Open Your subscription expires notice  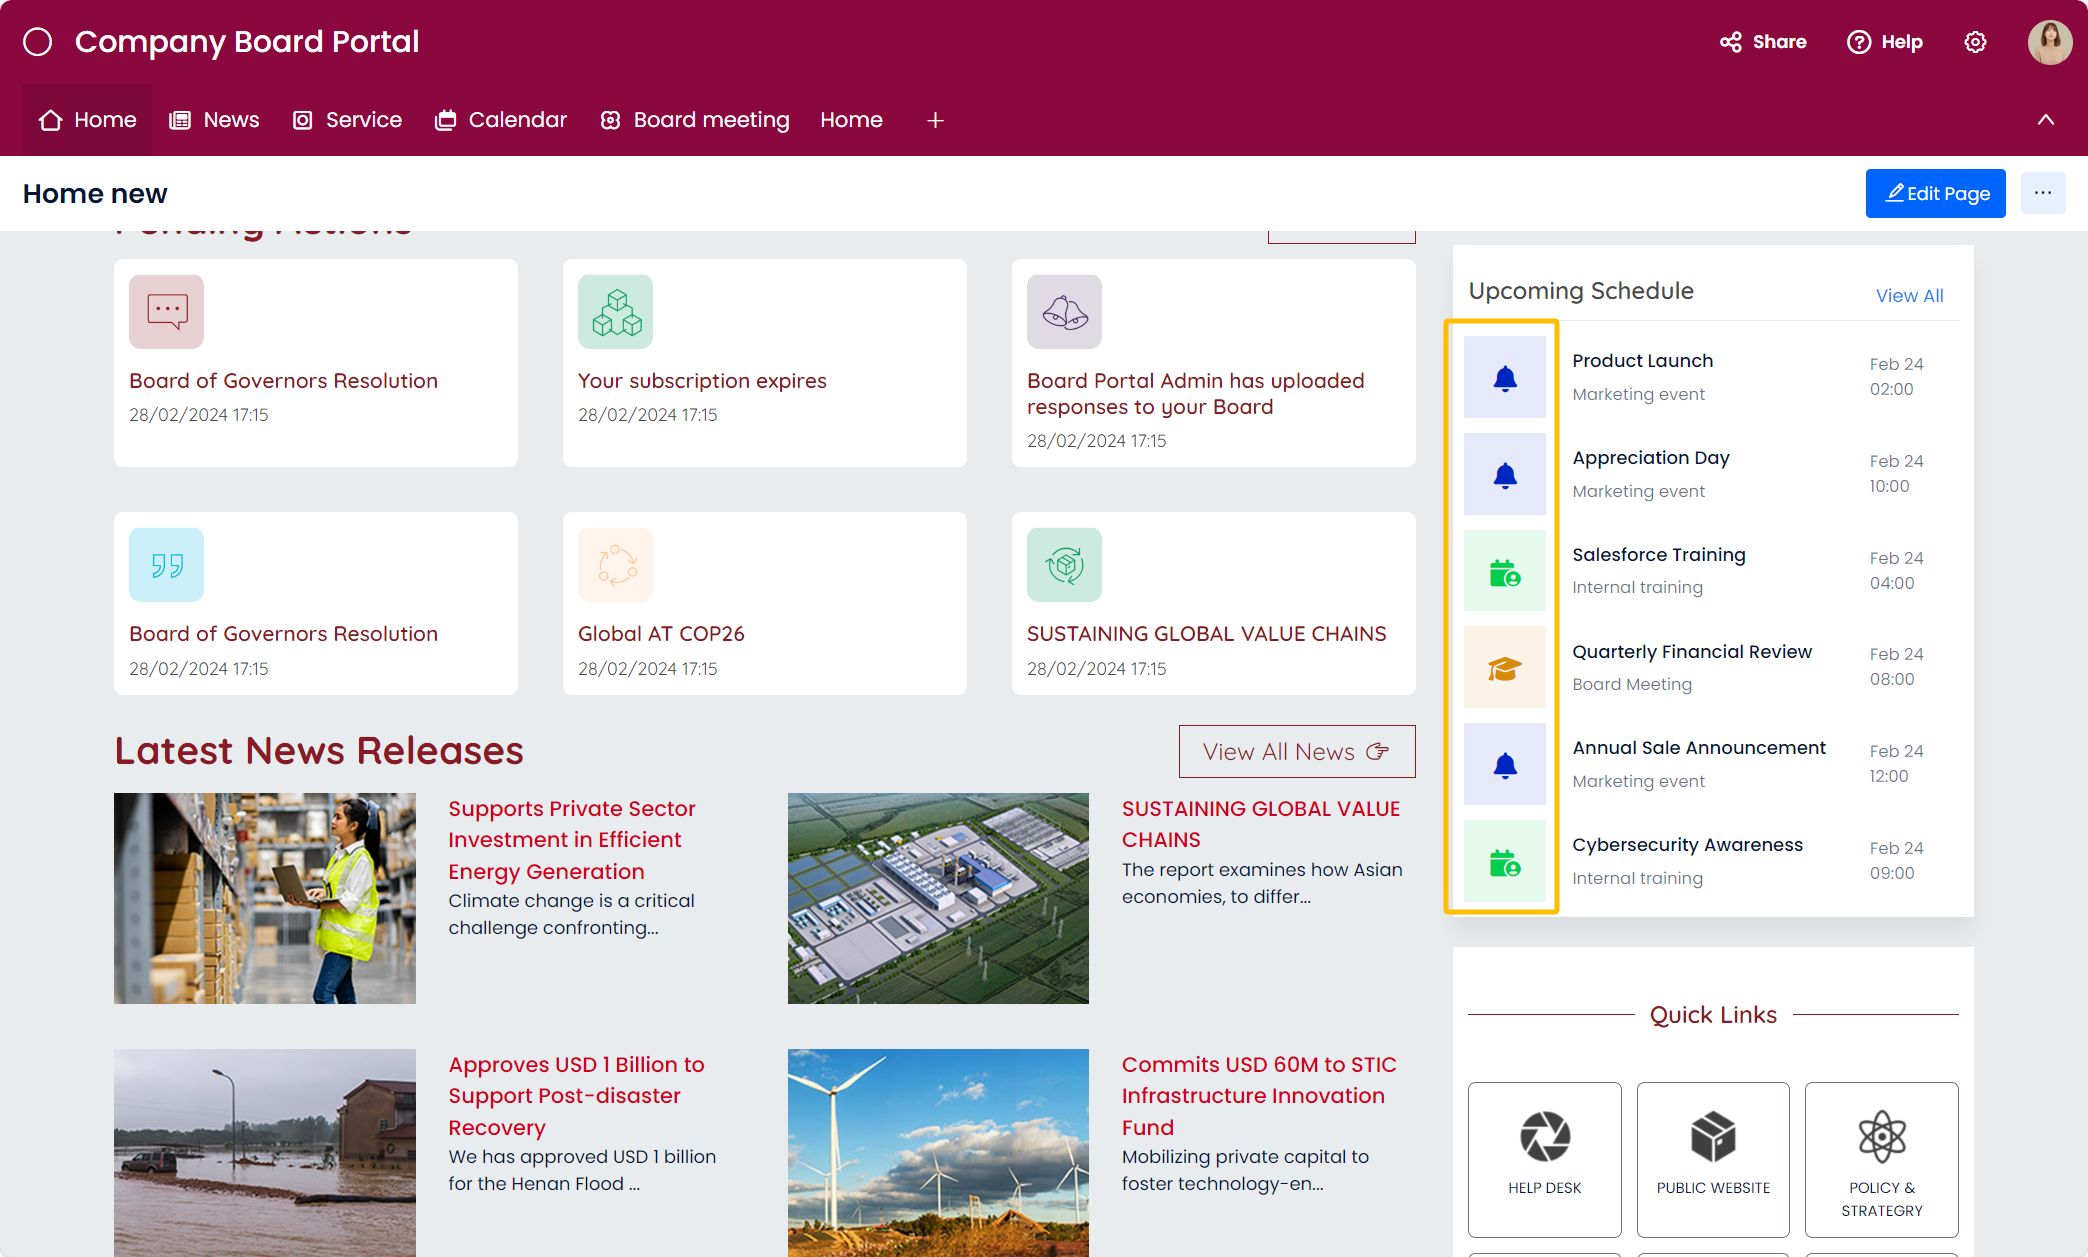pos(702,381)
